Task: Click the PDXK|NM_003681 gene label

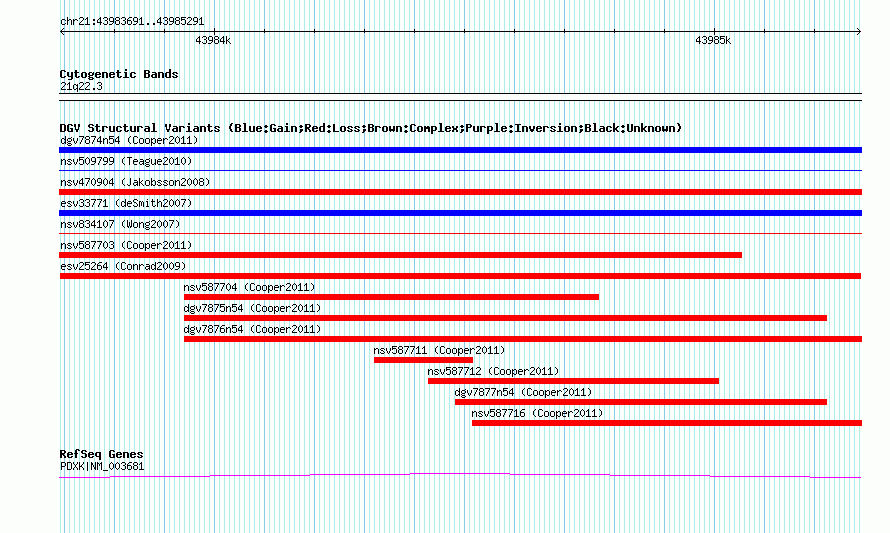Action: pos(102,467)
